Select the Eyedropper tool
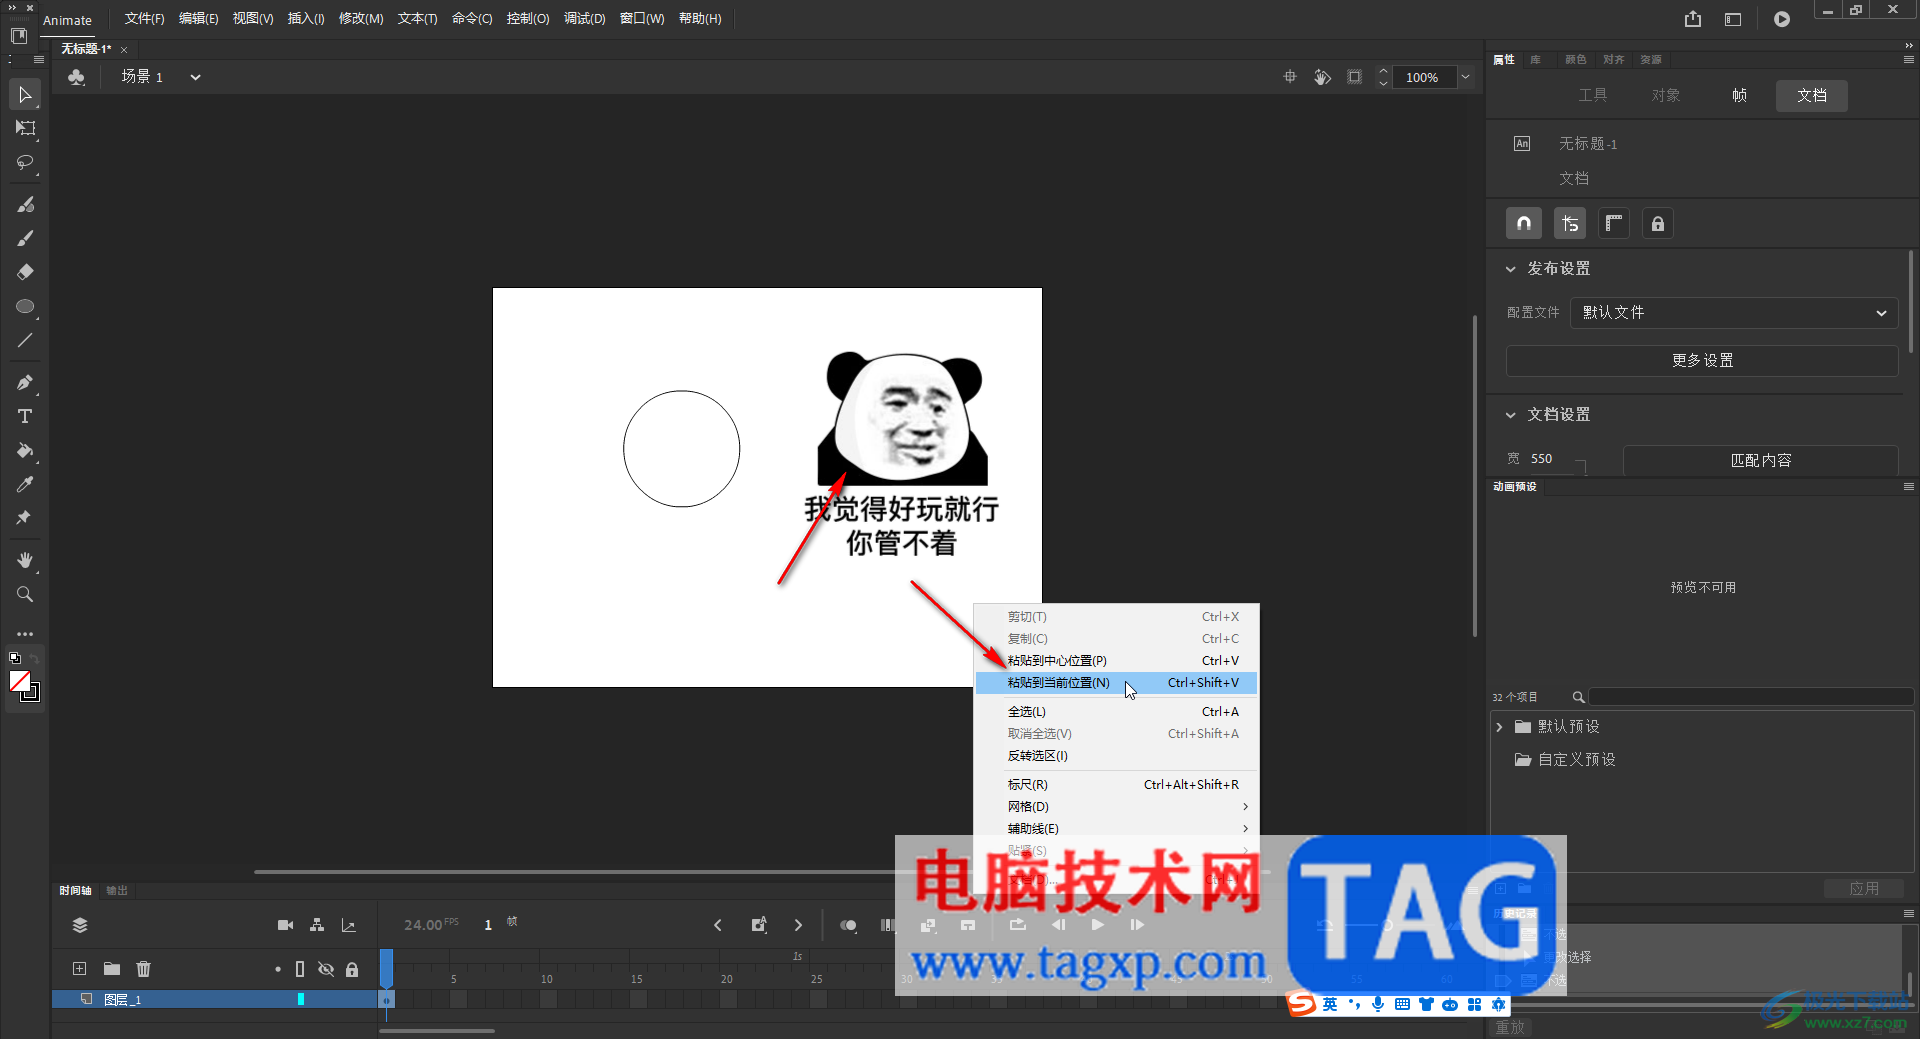The width and height of the screenshot is (1920, 1039). [x=25, y=485]
